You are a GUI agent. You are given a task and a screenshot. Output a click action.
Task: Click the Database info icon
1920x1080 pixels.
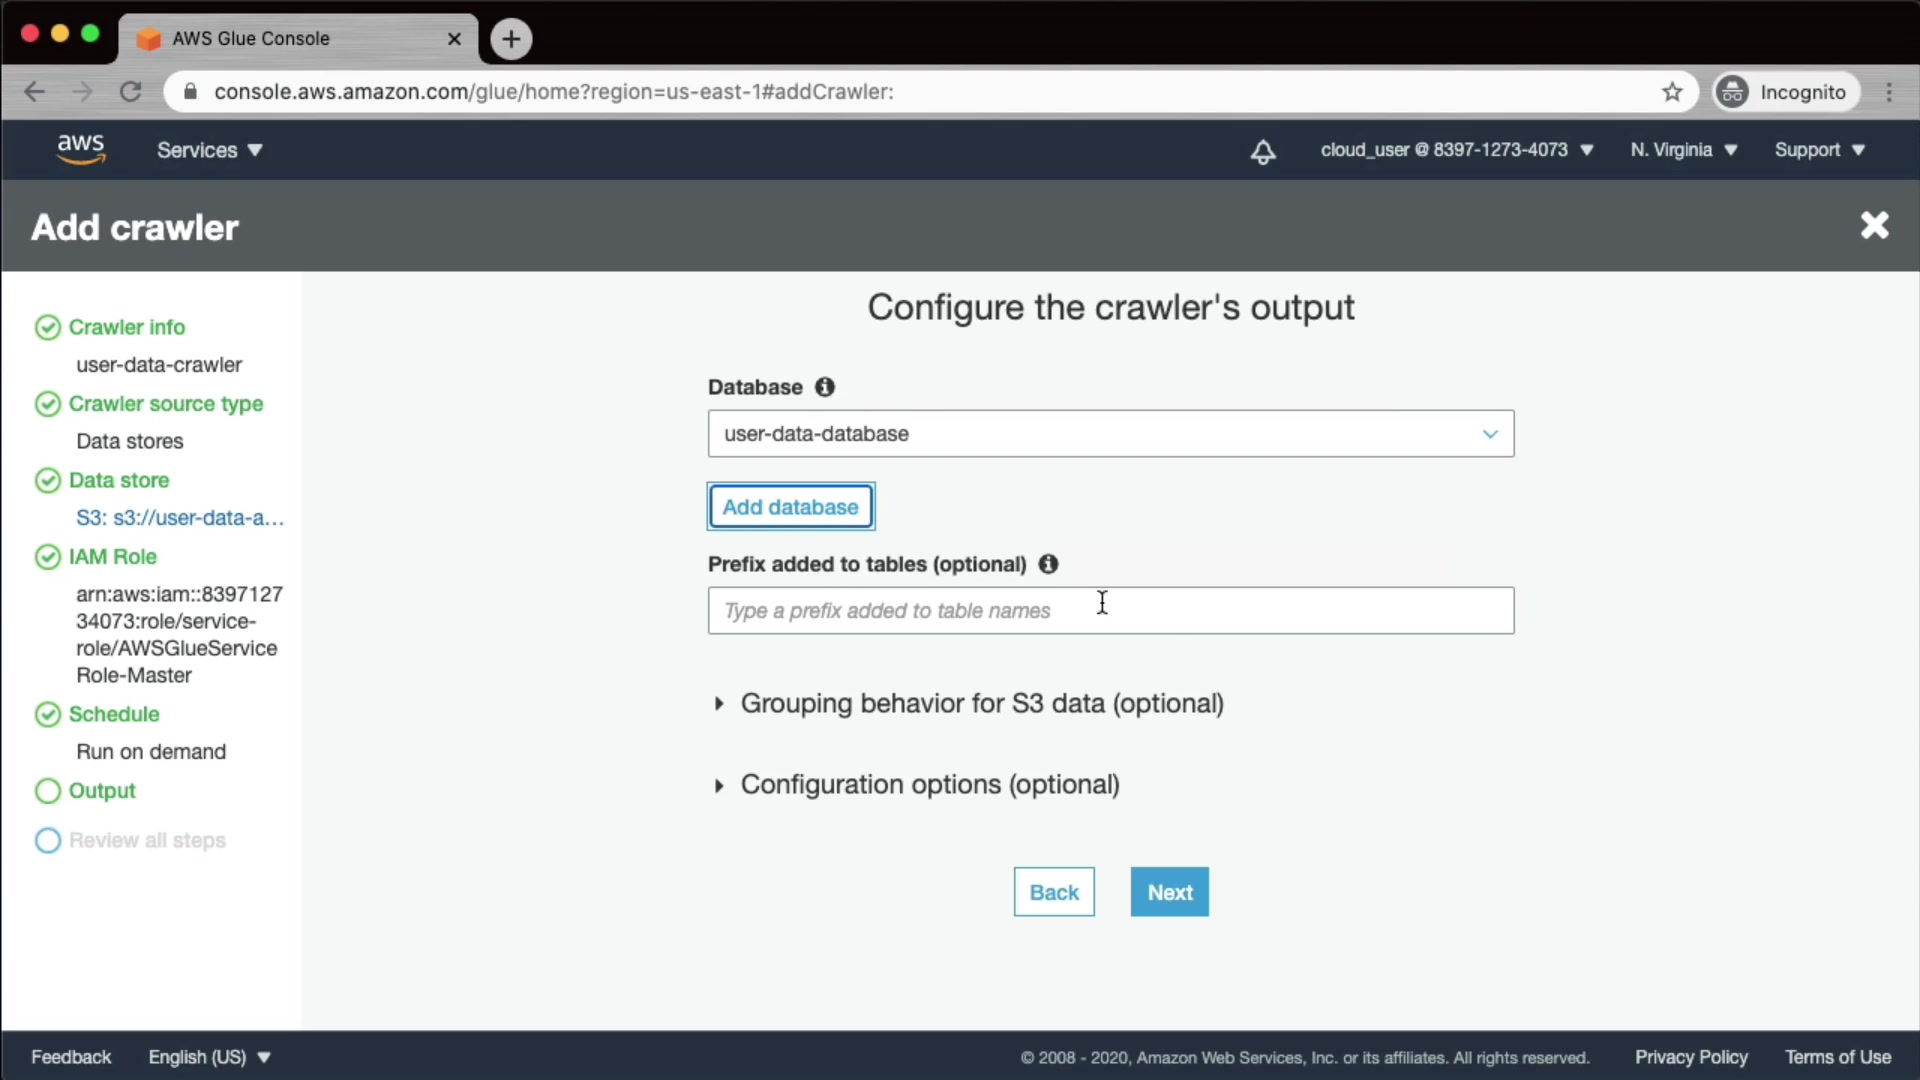tap(824, 387)
